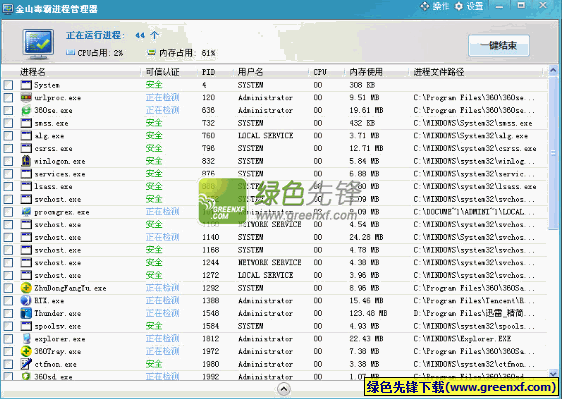Click the Thunder.exe process icon
Viewport: 562px width, 399px height.
[x=26, y=313]
